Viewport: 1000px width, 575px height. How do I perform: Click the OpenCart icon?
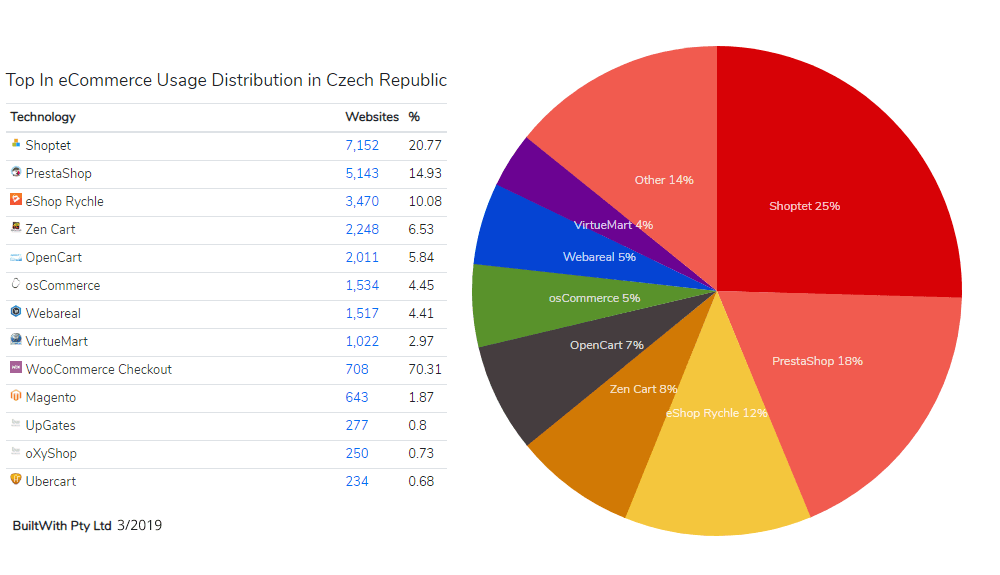pos(16,257)
